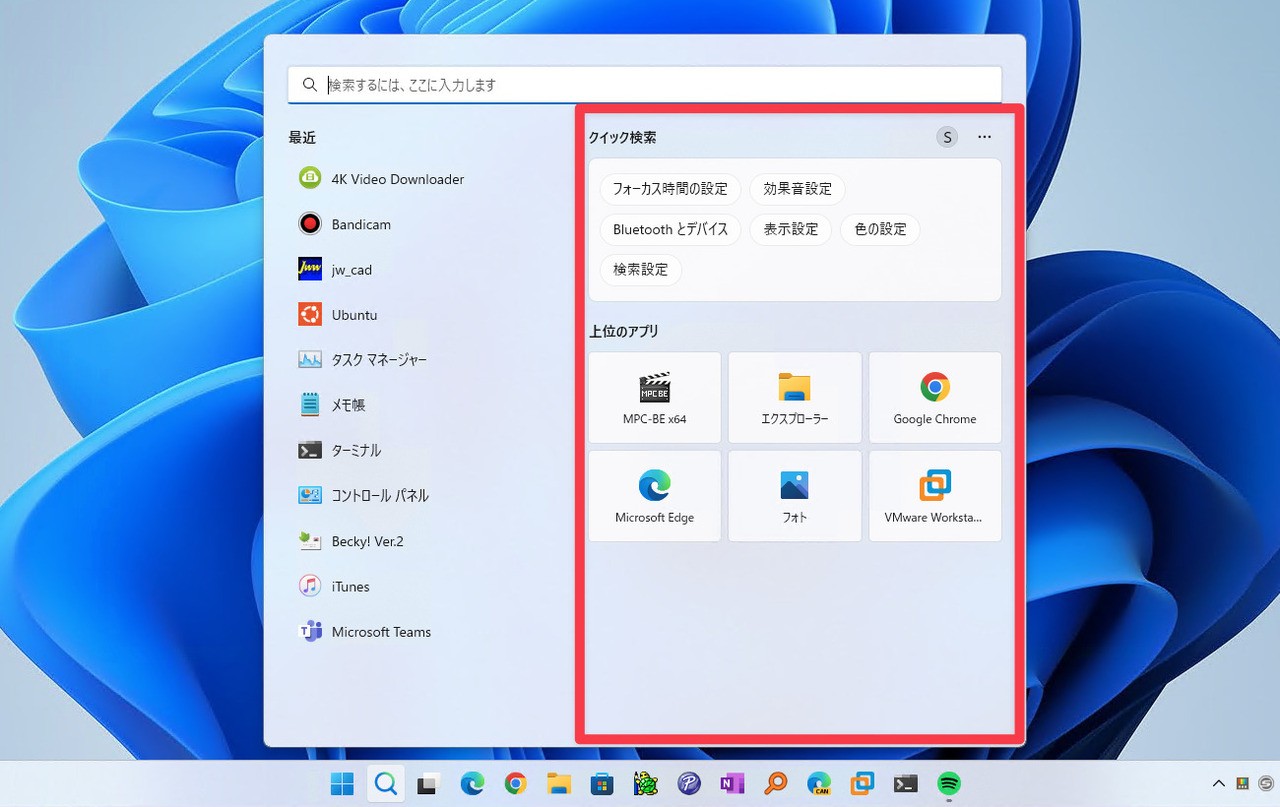The height and width of the screenshot is (807, 1280).
Task: Open Spotify from the taskbar
Action: (949, 784)
